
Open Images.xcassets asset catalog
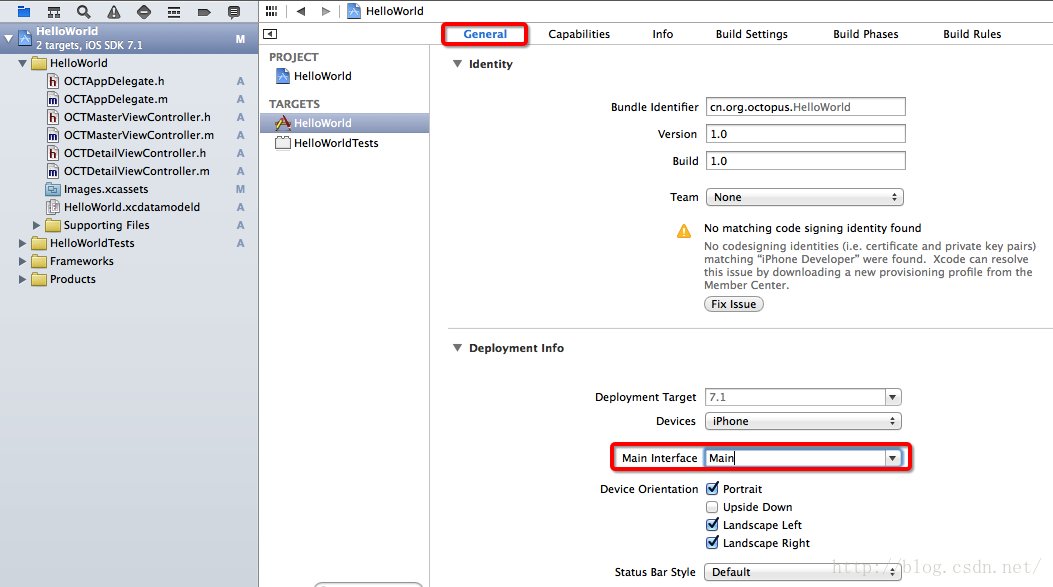(x=97, y=189)
